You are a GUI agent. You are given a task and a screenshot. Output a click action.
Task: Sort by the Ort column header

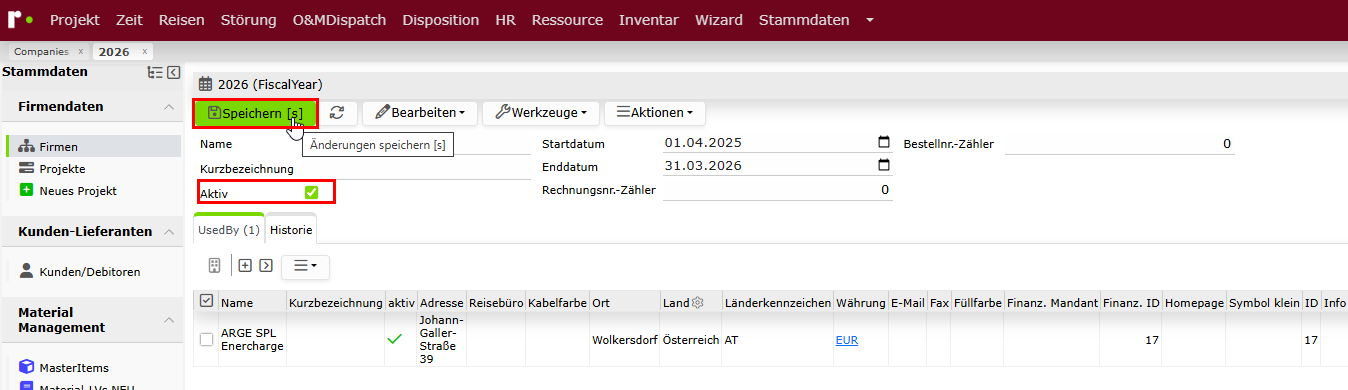pos(601,302)
